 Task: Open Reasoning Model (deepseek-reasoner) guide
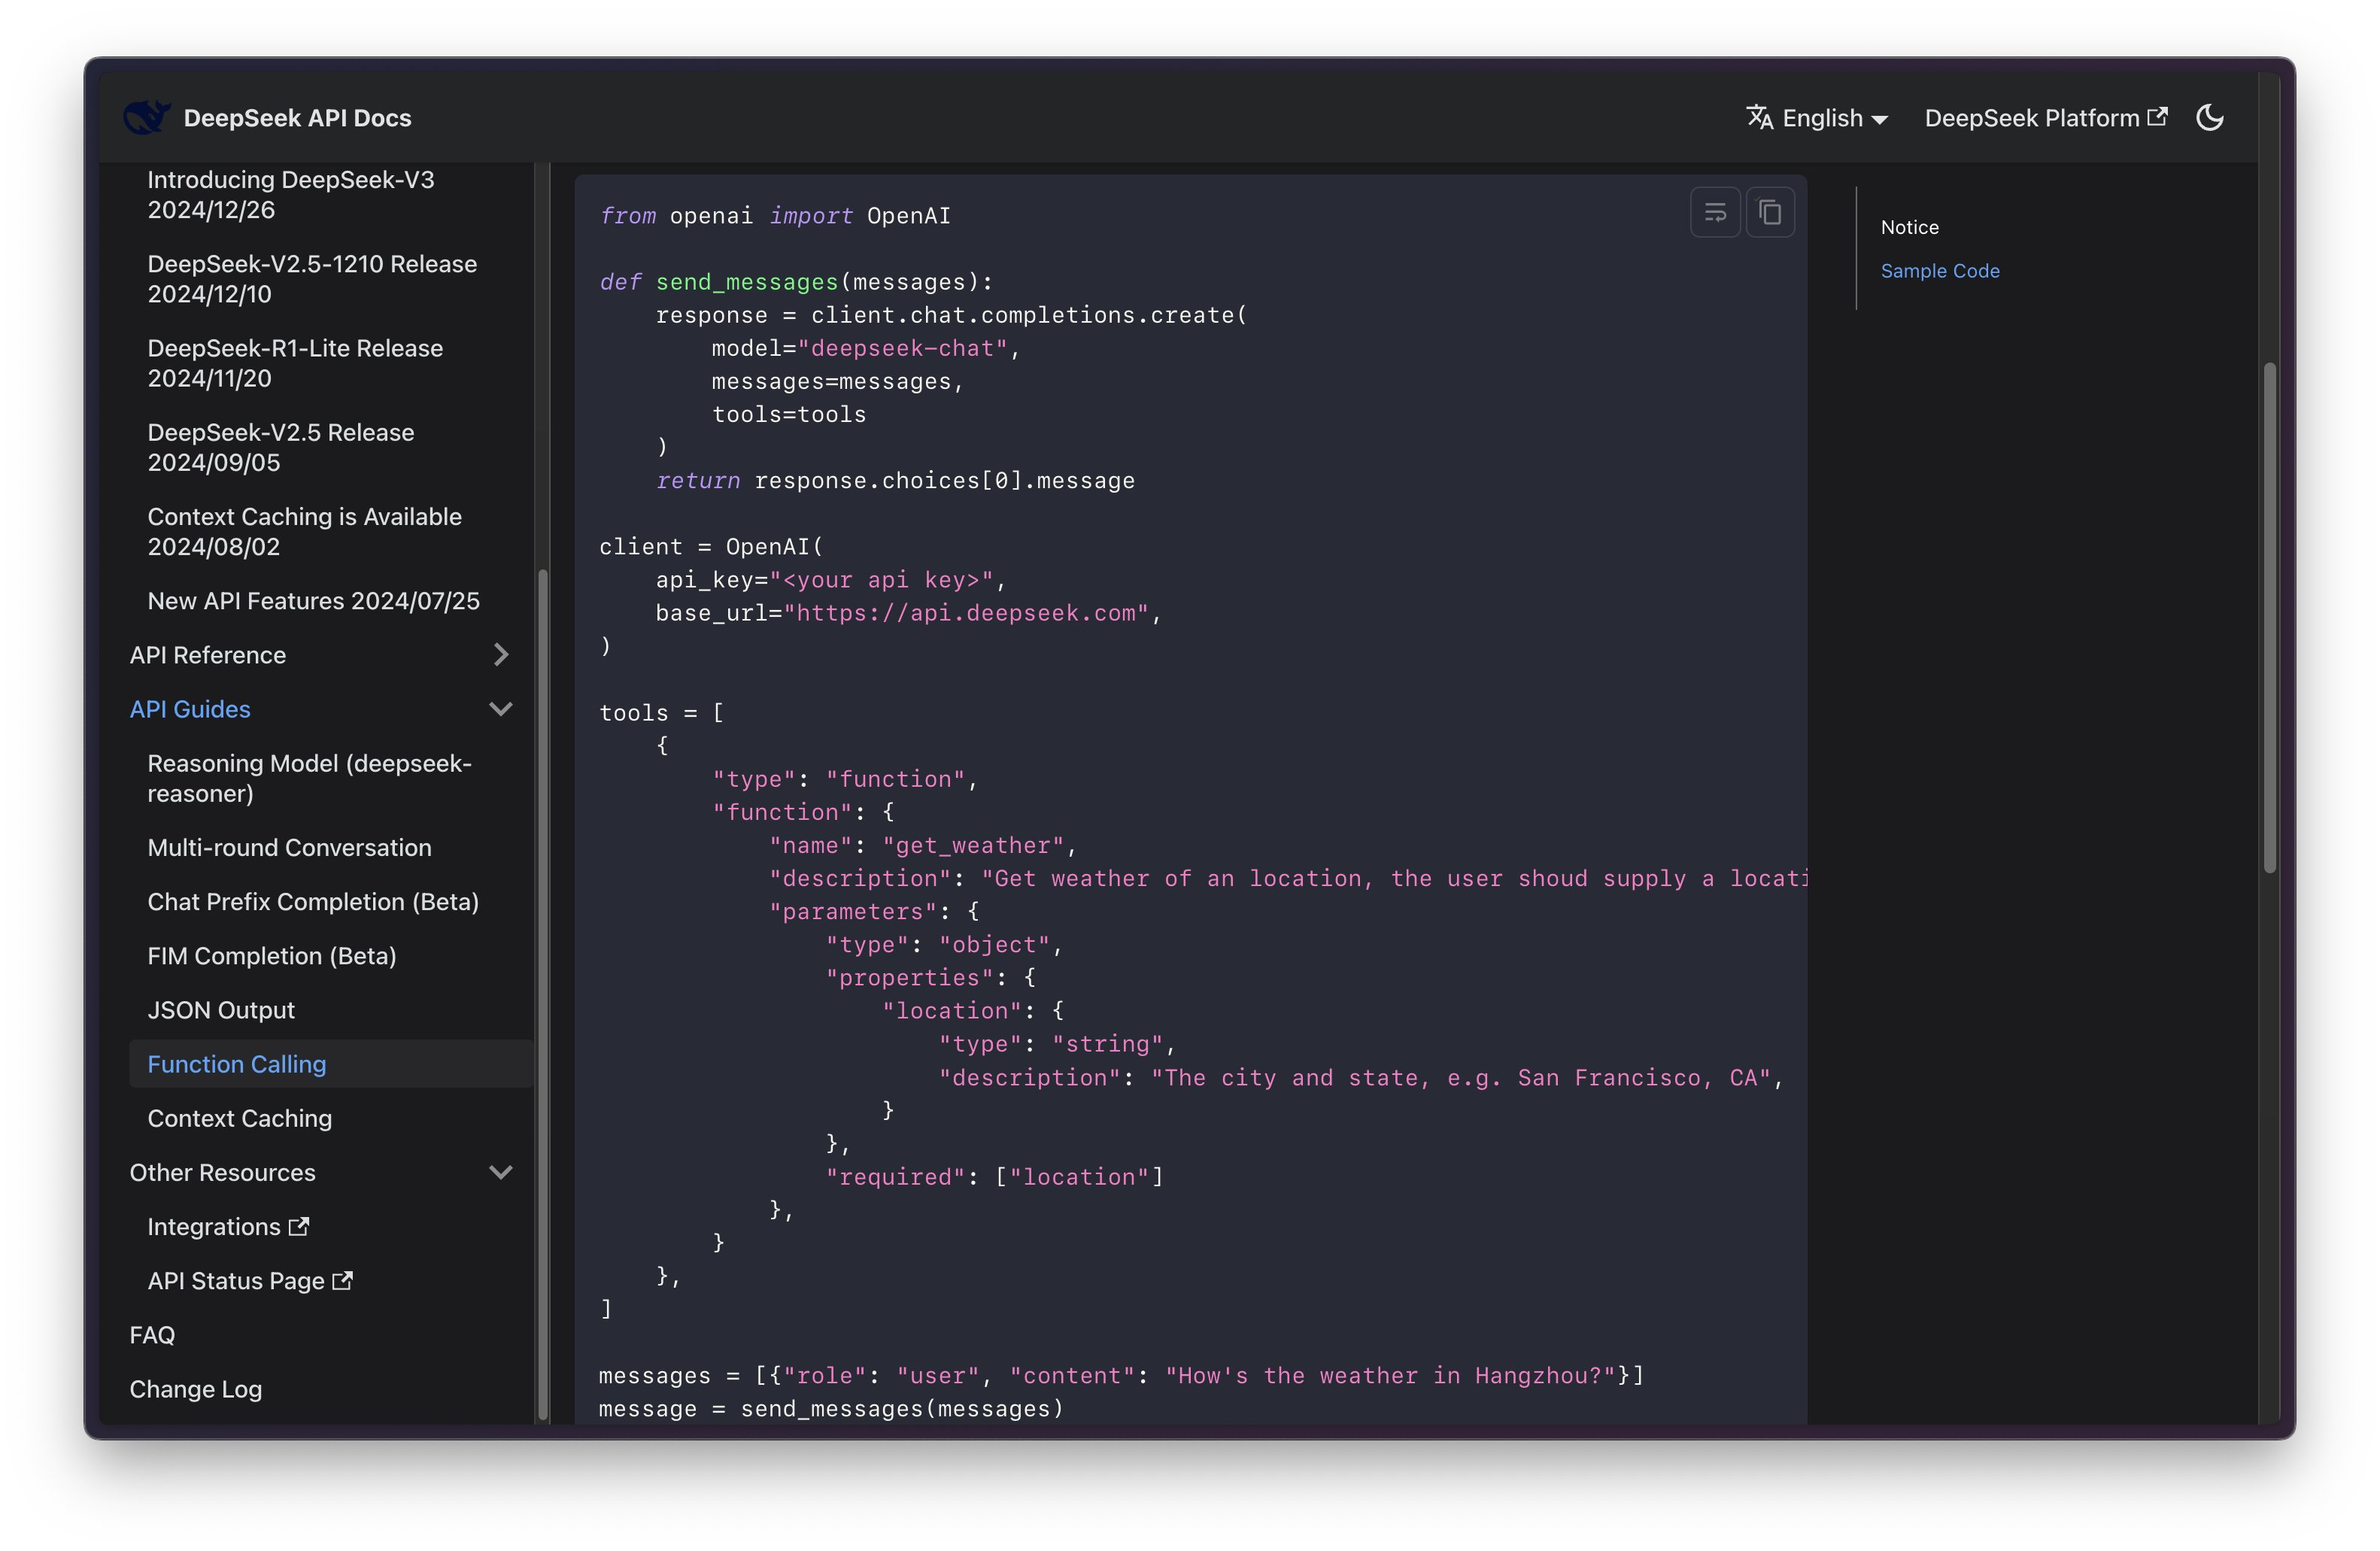(310, 778)
